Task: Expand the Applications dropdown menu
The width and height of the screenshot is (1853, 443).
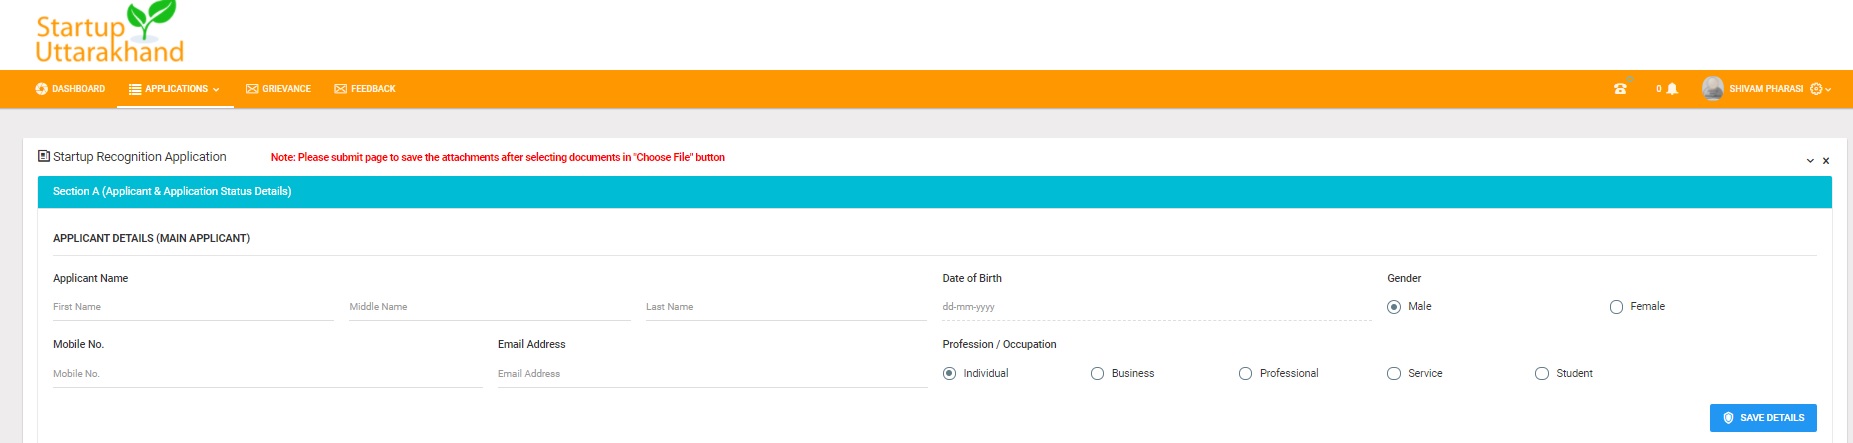Action: (175, 89)
